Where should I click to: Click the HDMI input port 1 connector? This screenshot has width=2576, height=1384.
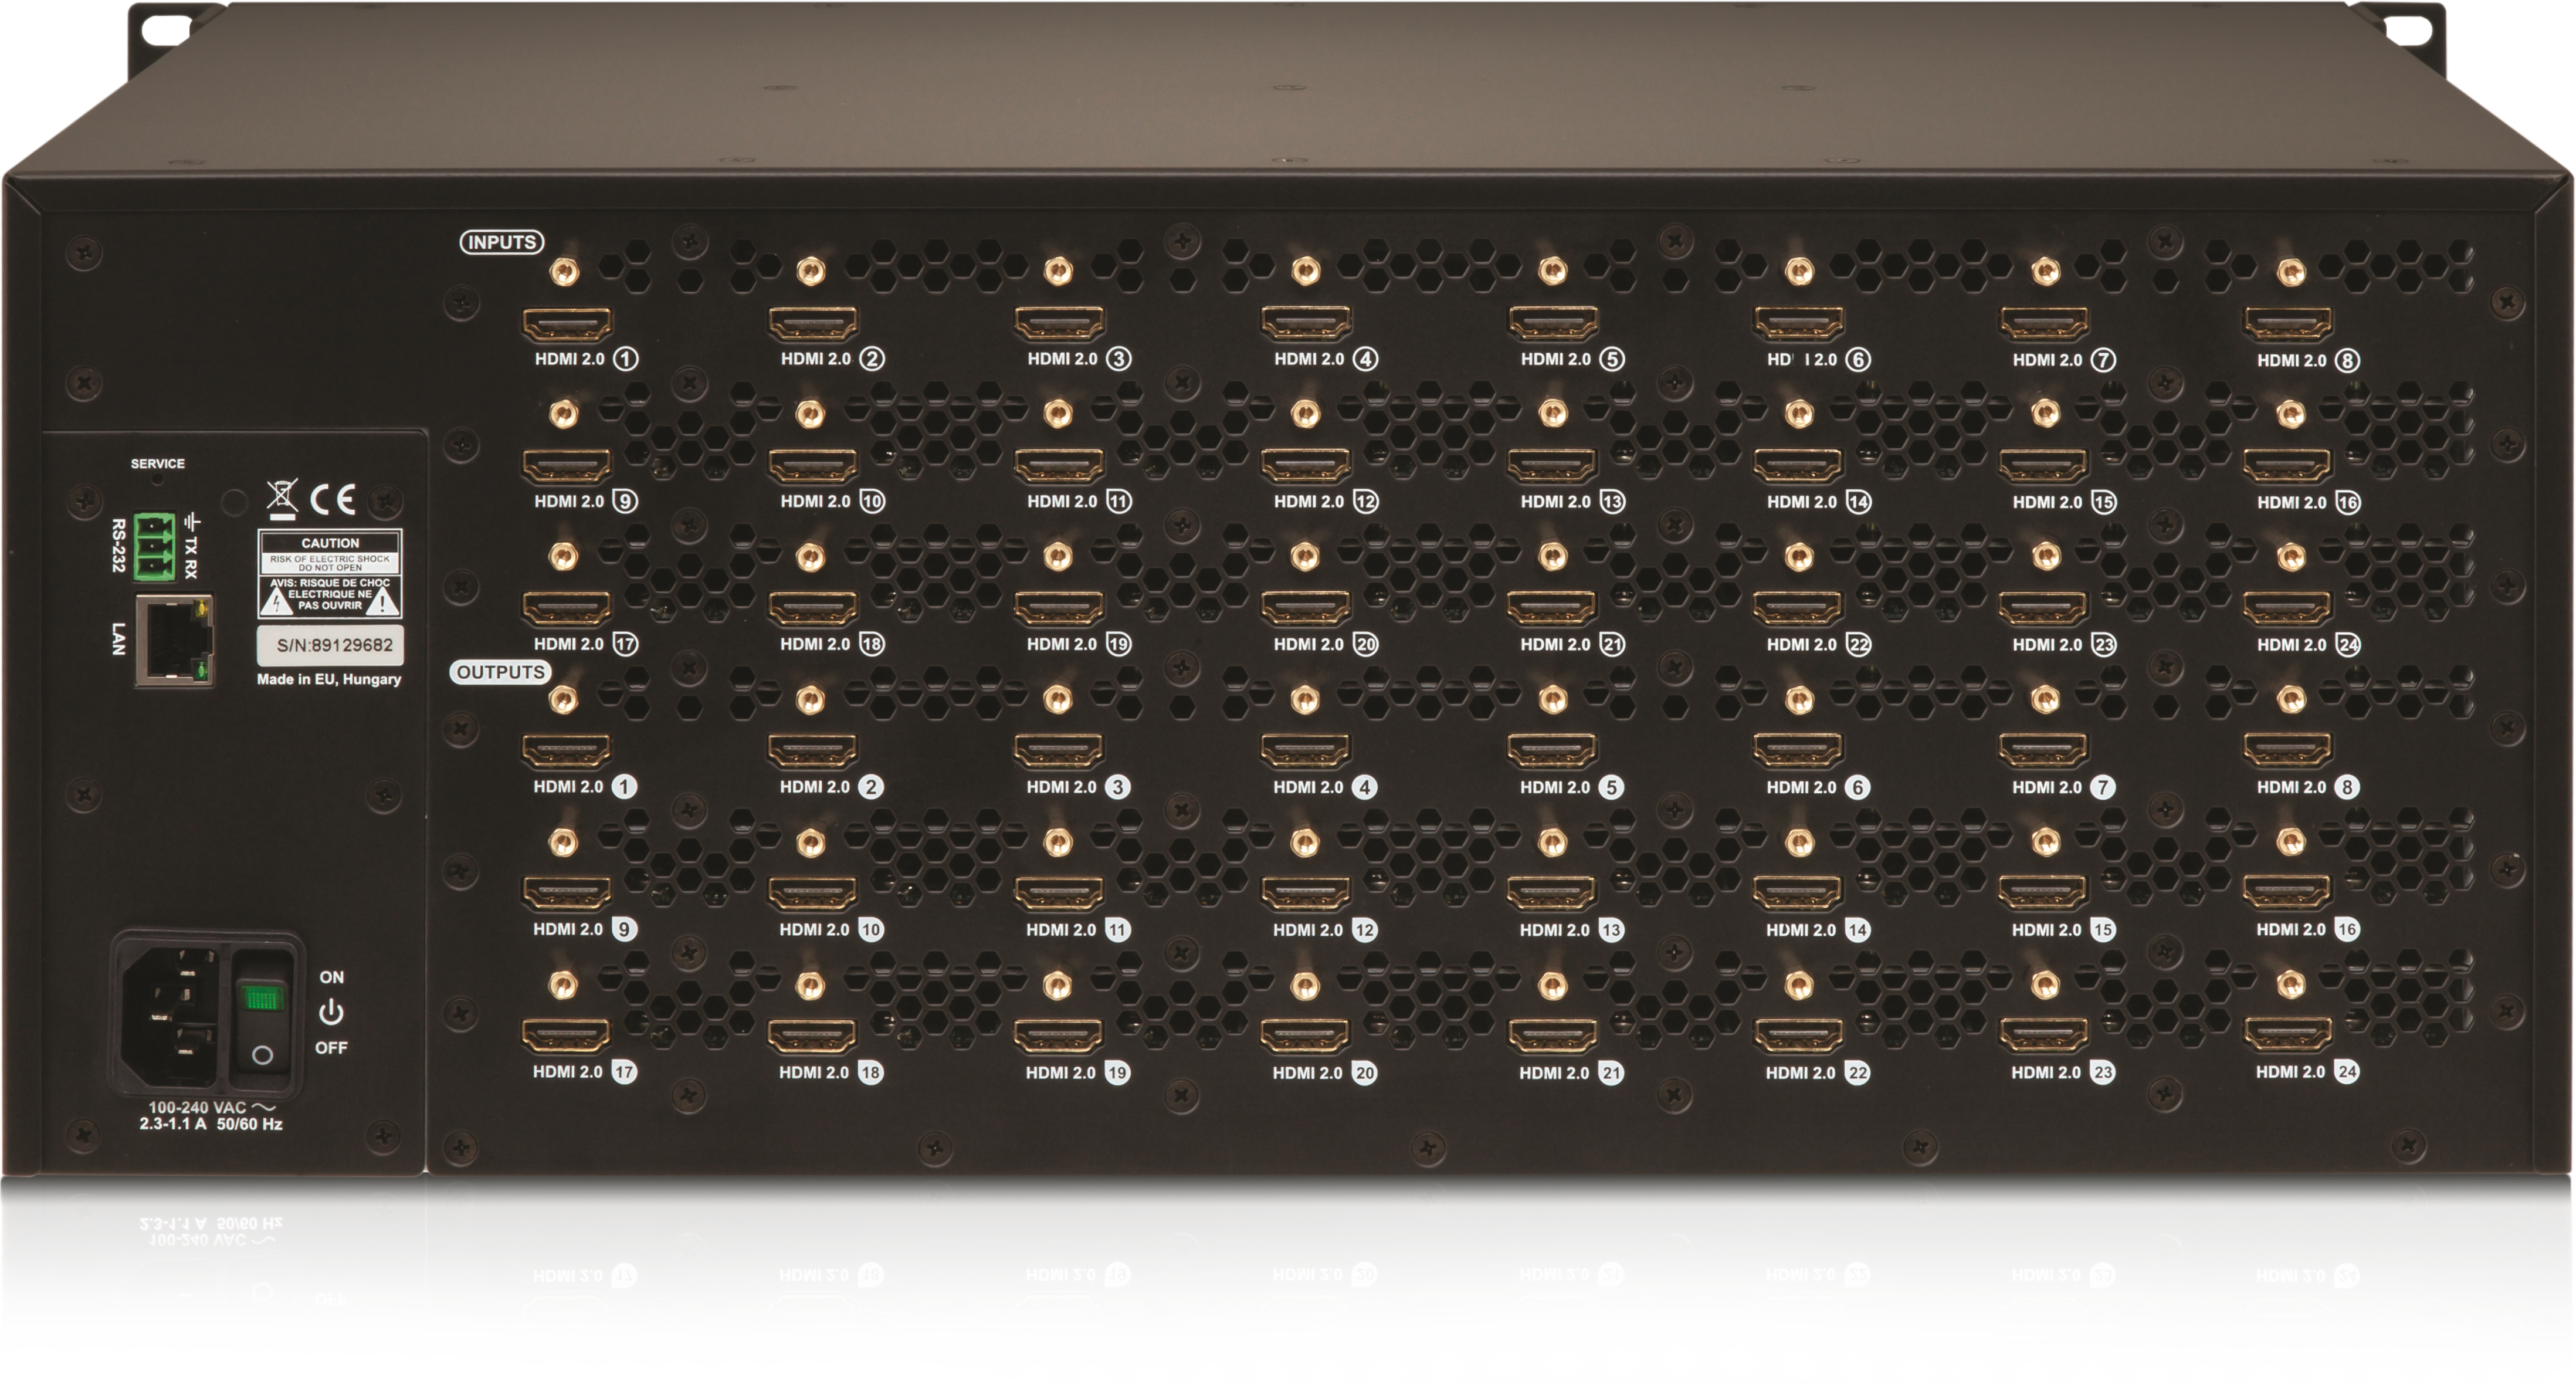click(x=567, y=324)
